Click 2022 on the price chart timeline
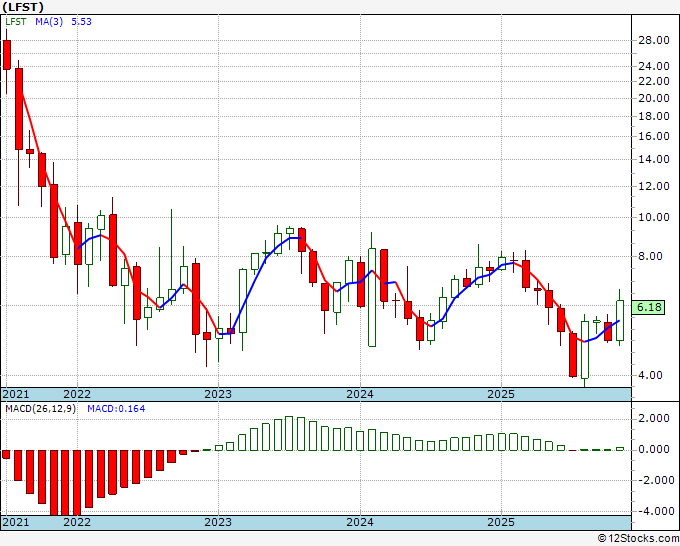The height and width of the screenshot is (546, 680). 77,394
